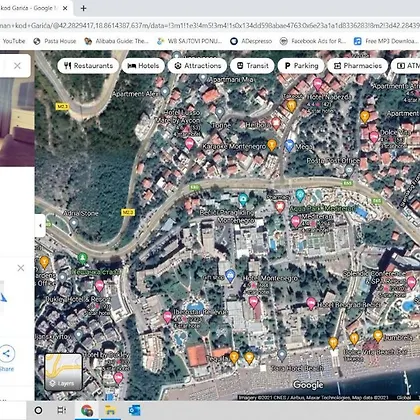Select the Dukley Hotel & Resort pin
The width and height of the screenshot is (420, 420).
tap(99, 286)
